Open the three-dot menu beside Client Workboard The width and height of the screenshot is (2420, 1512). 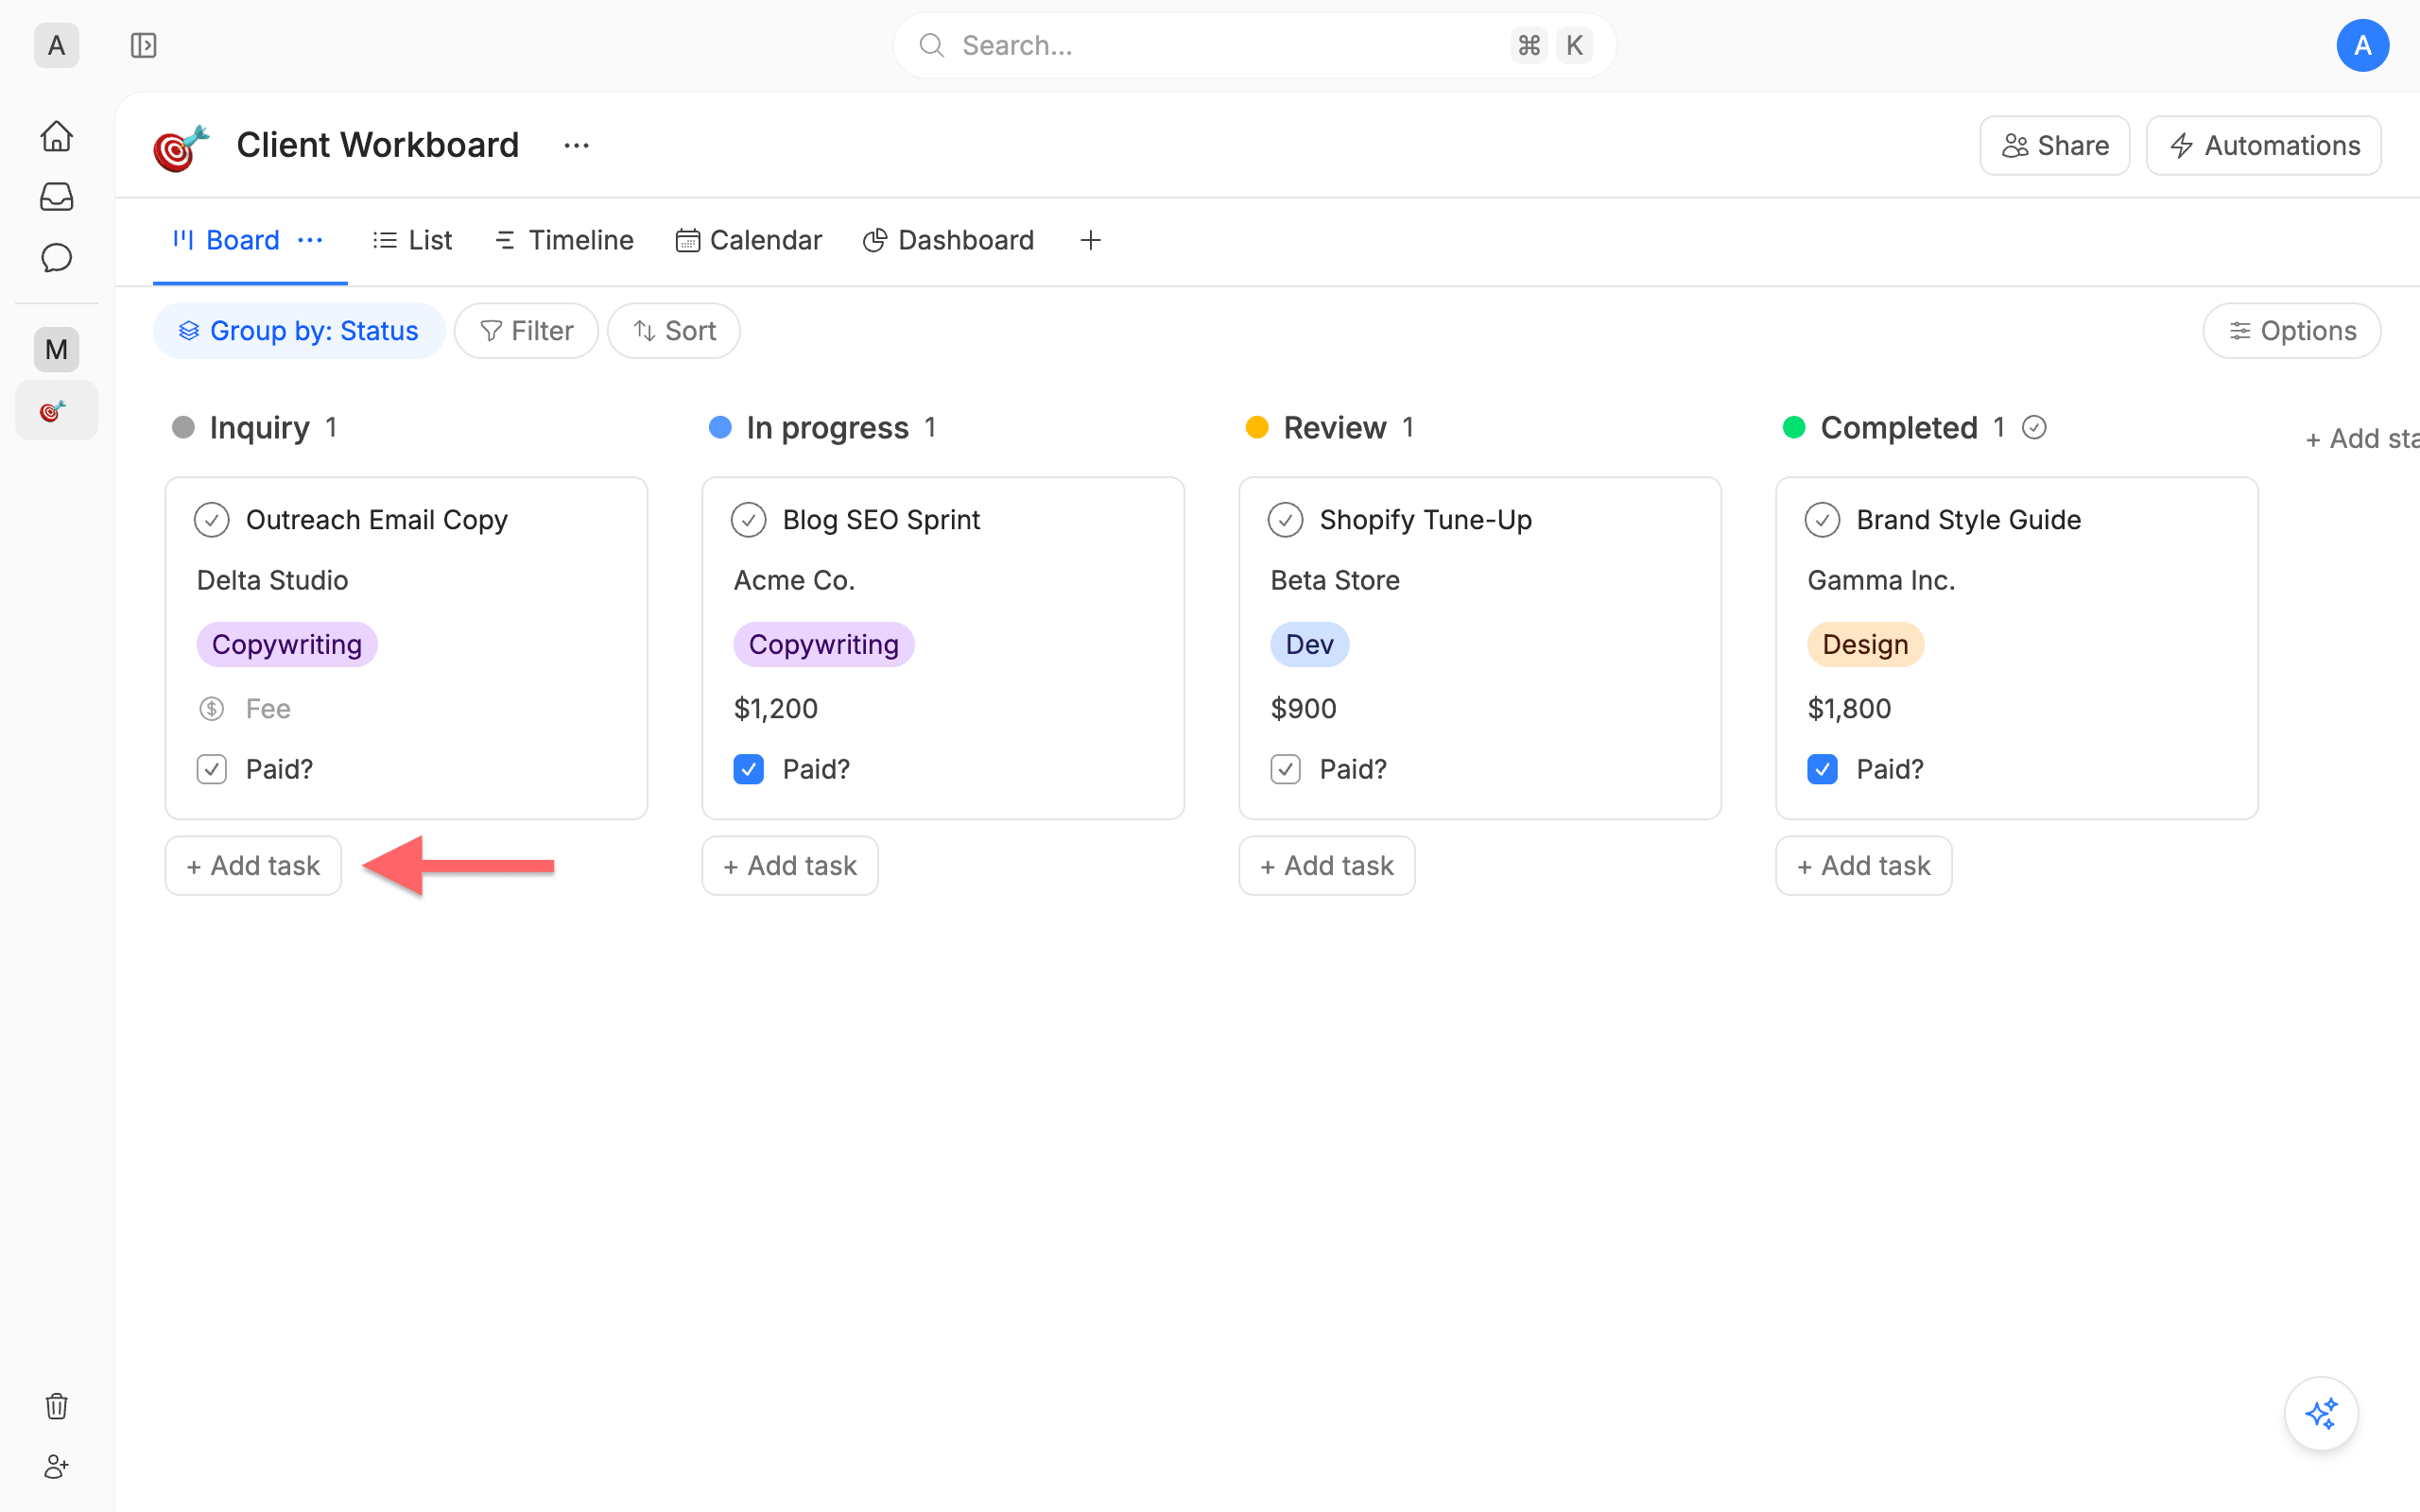(576, 146)
